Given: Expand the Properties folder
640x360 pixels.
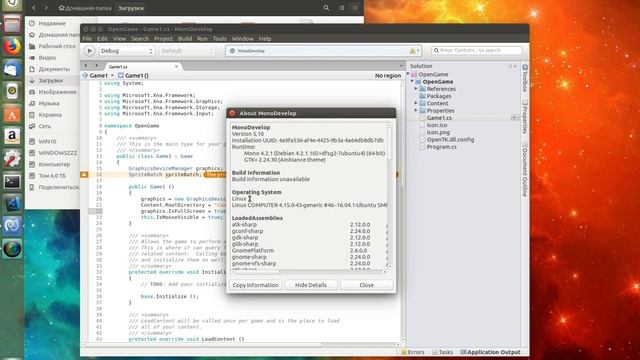Looking at the screenshot, I should coord(416,110).
